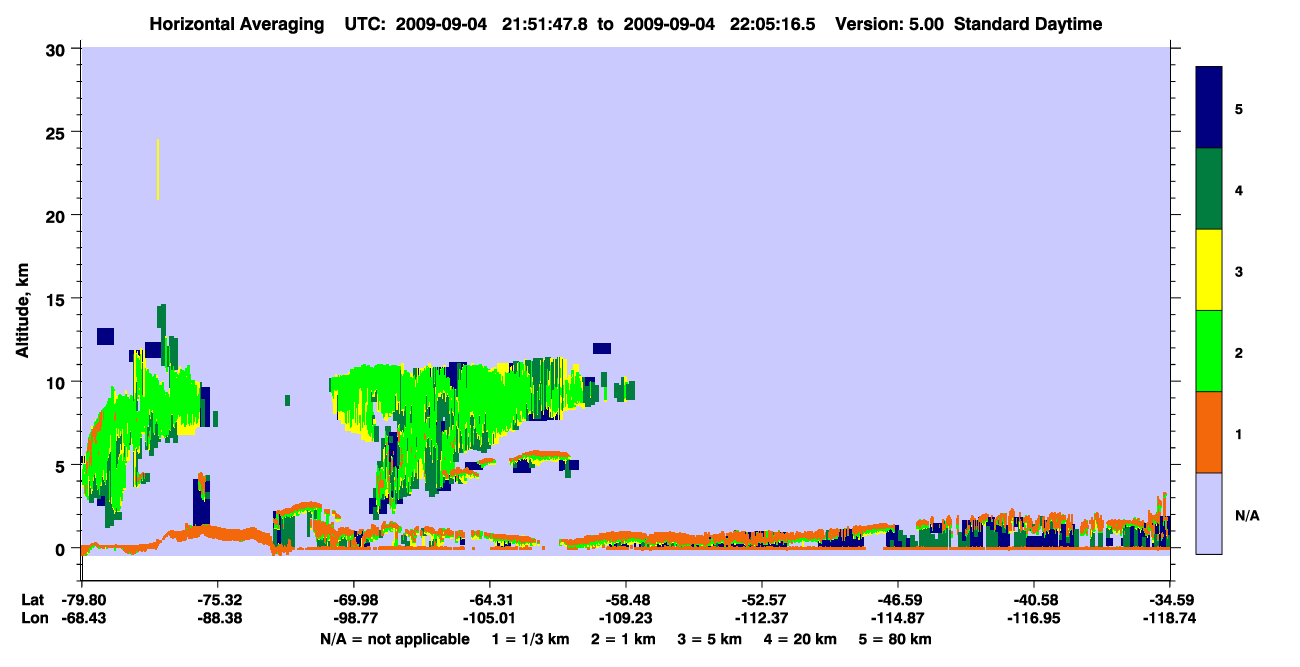Click longitude value -114.87

[897, 618]
